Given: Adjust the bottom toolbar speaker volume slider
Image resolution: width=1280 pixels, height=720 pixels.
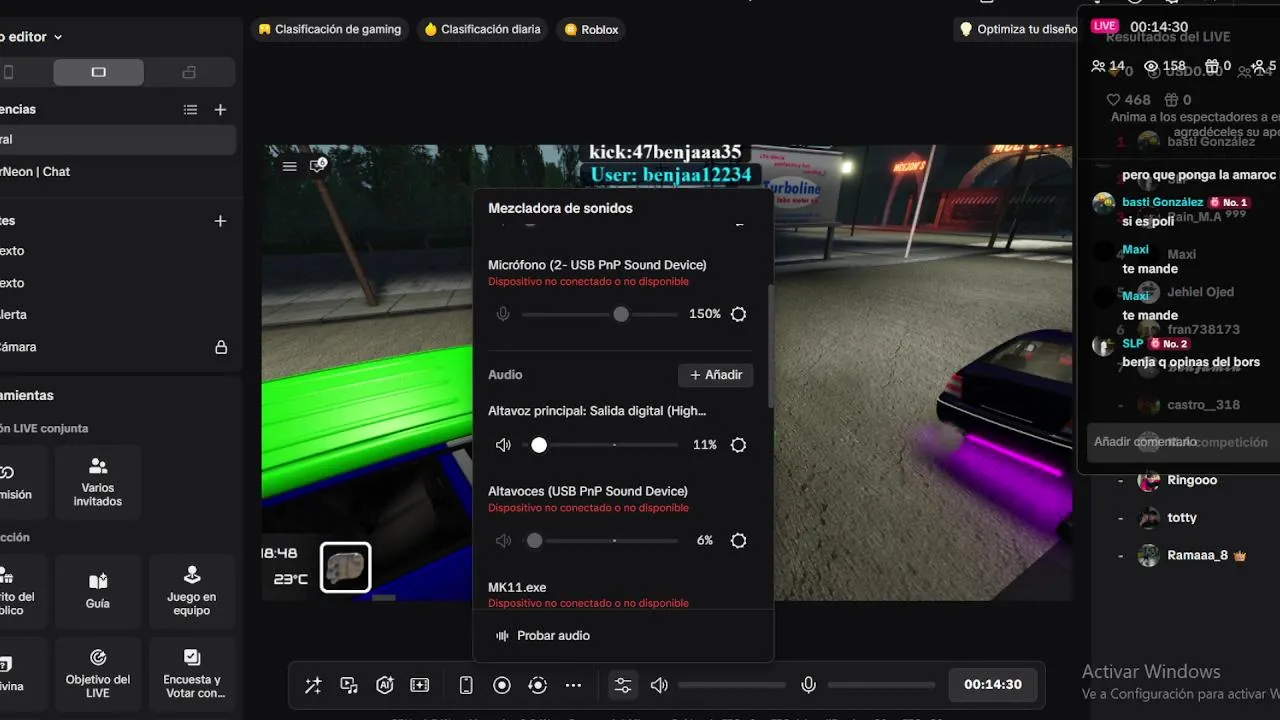Looking at the screenshot, I should 731,685.
